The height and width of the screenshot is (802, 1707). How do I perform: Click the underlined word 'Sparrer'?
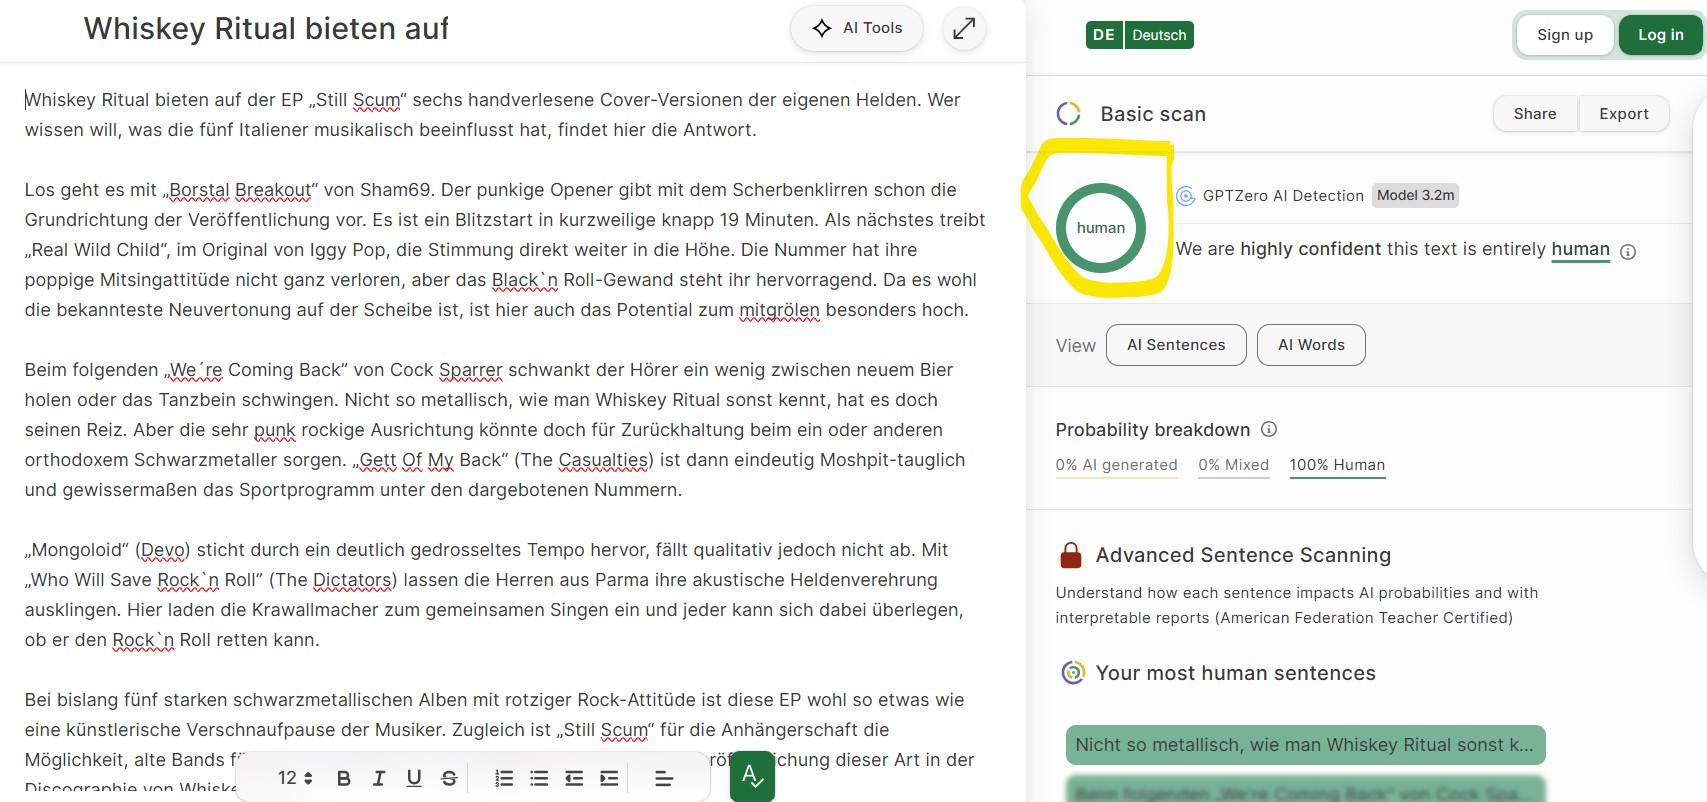pyautogui.click(x=471, y=370)
